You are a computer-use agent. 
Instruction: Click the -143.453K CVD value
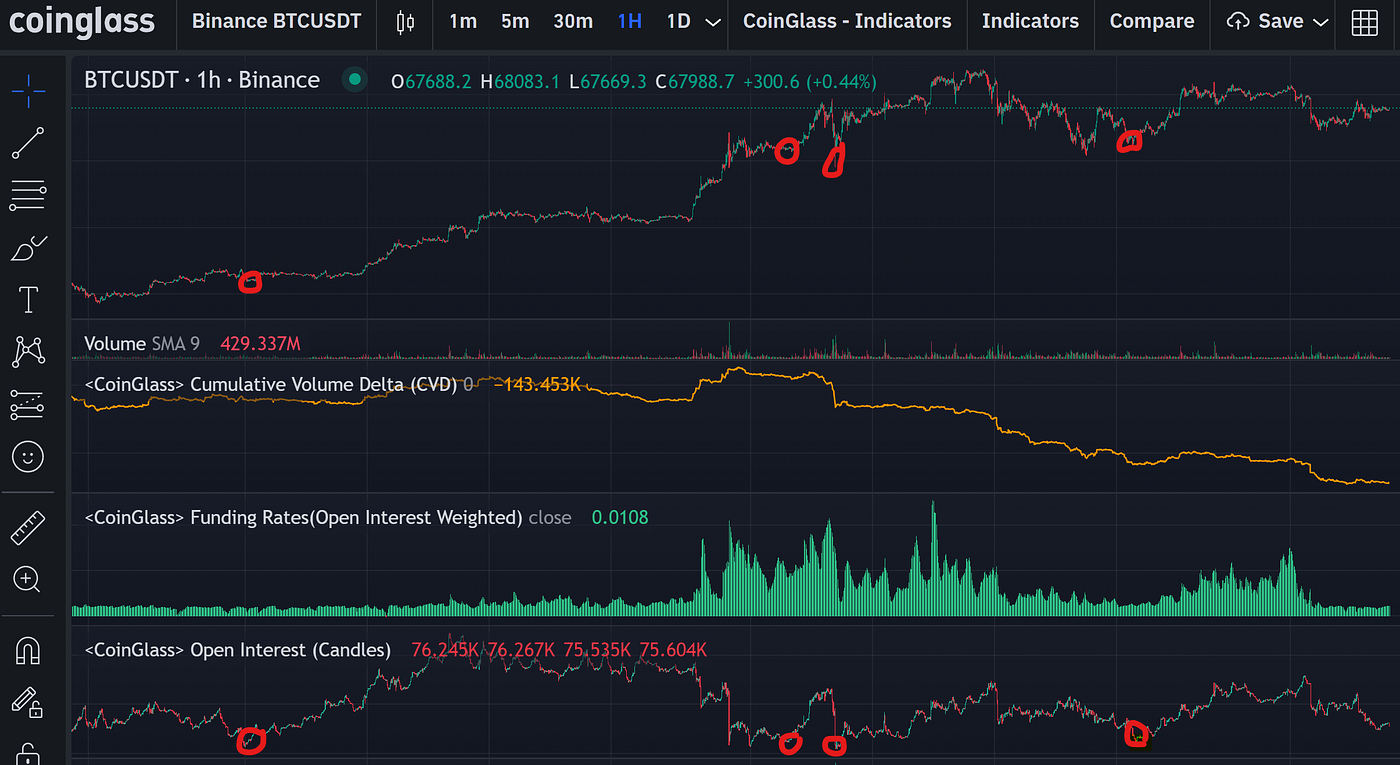click(x=537, y=384)
